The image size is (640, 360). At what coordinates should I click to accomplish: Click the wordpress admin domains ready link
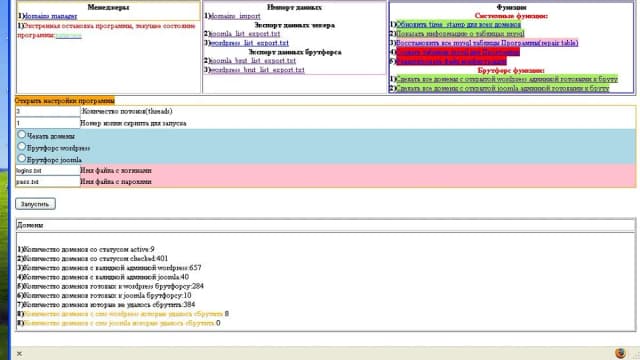pyautogui.click(x=507, y=79)
